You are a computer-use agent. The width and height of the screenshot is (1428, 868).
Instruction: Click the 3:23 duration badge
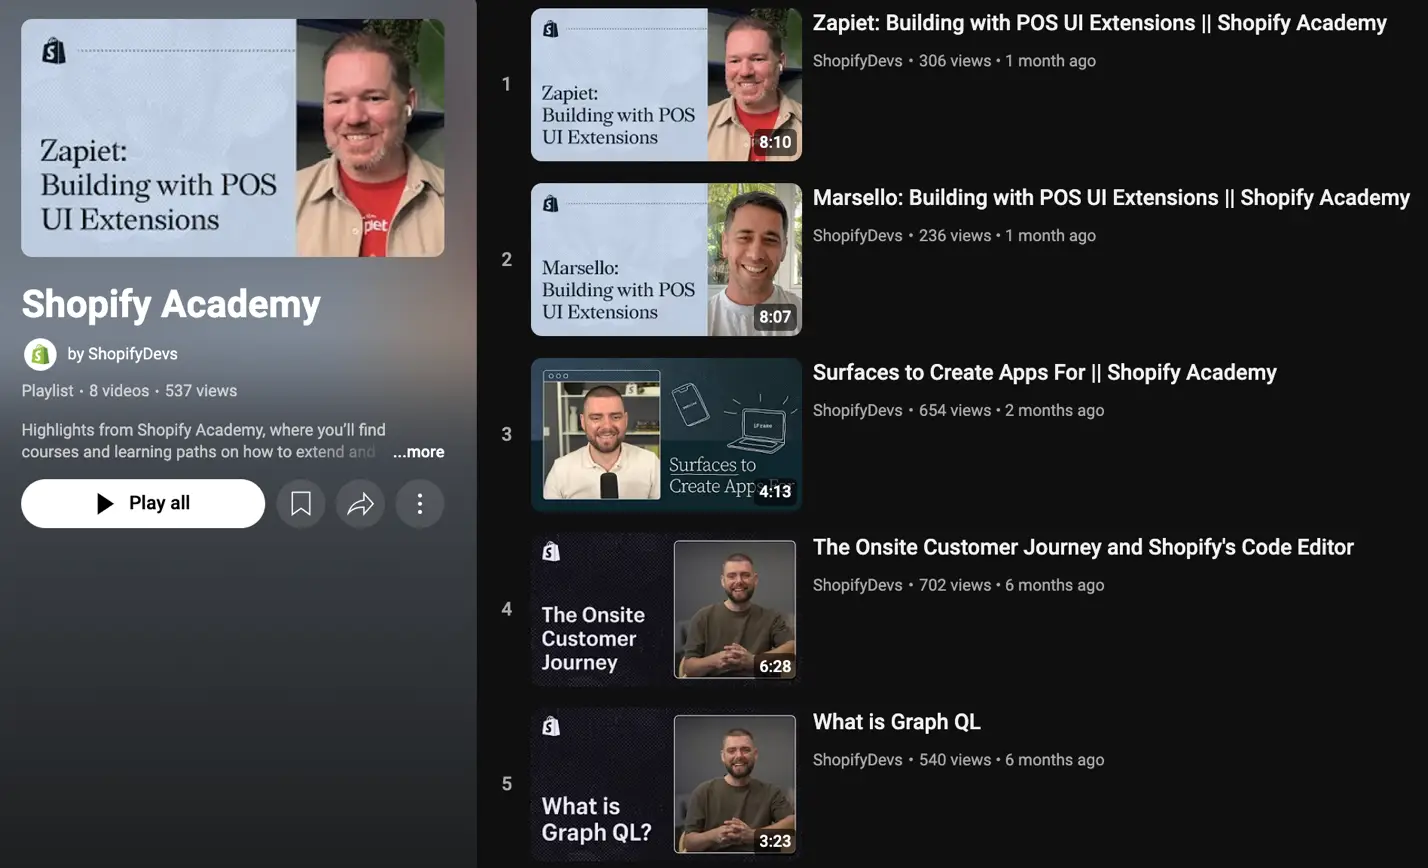pyautogui.click(x=775, y=842)
